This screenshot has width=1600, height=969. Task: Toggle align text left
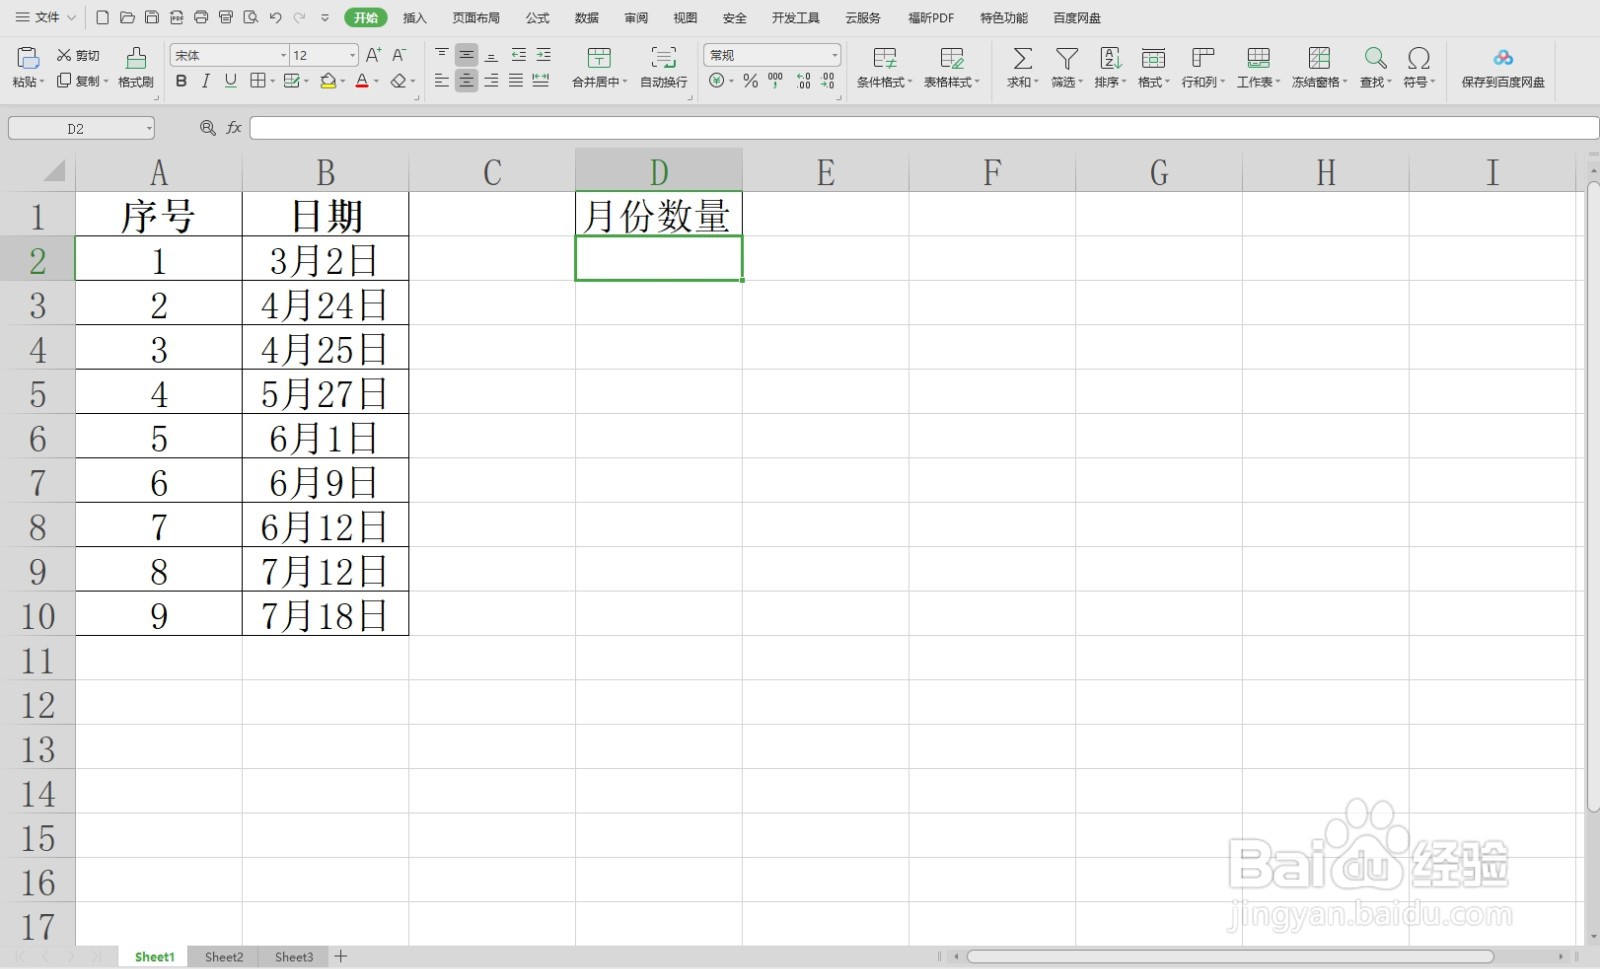click(442, 81)
